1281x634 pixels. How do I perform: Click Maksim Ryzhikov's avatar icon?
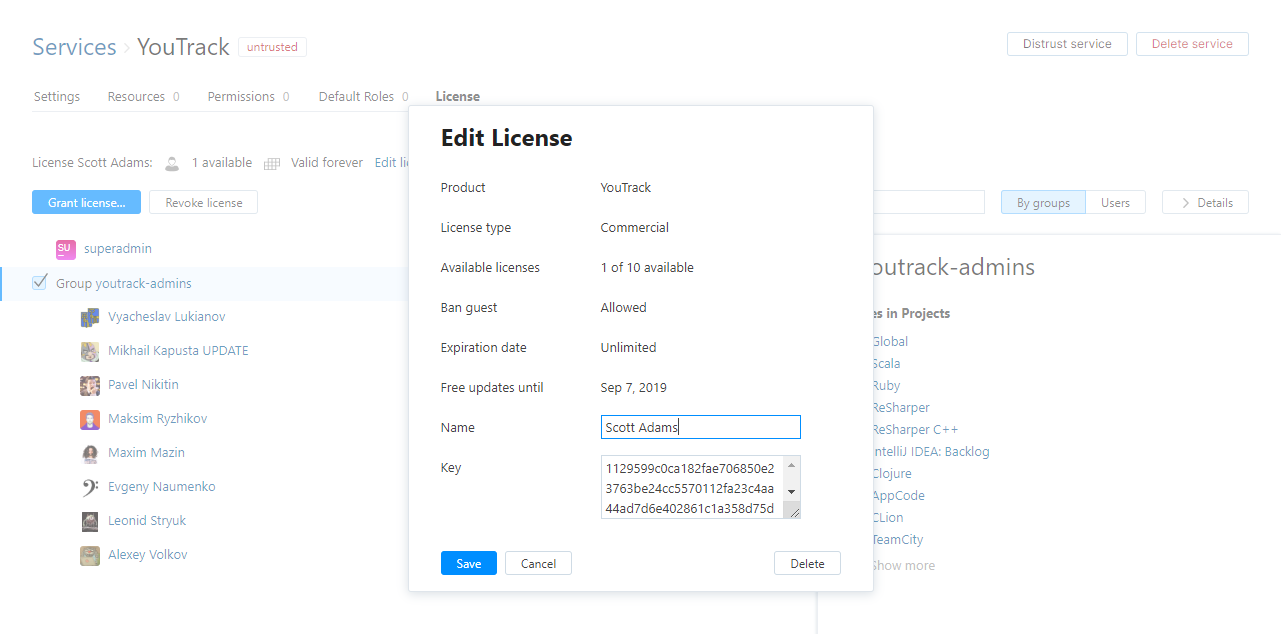tap(90, 419)
